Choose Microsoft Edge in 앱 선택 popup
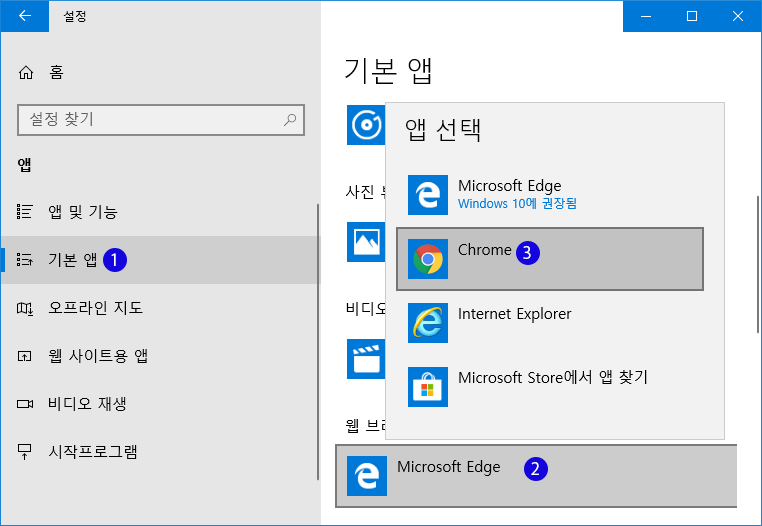The height and width of the screenshot is (526, 762). click(550, 195)
